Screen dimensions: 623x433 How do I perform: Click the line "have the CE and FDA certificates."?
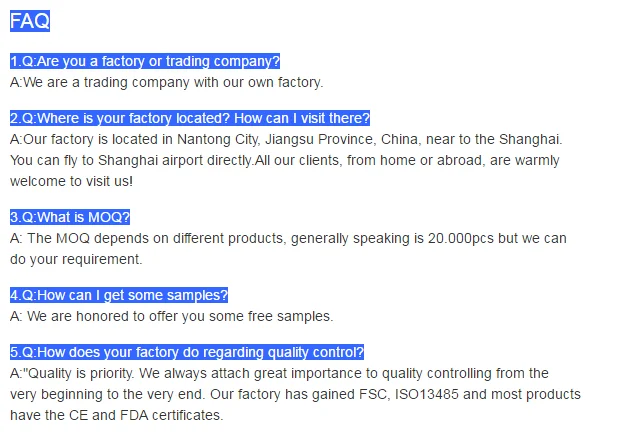click(x=116, y=415)
